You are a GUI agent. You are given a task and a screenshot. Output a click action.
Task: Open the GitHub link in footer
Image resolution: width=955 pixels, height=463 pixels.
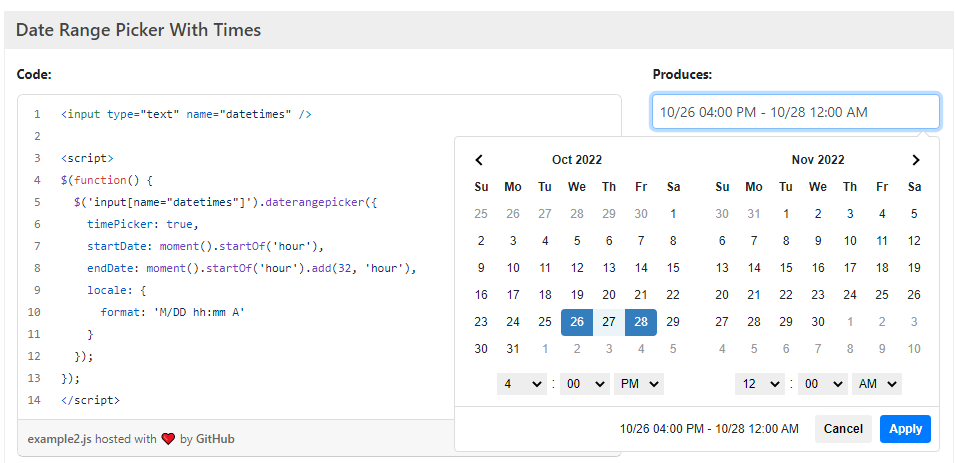click(215, 439)
